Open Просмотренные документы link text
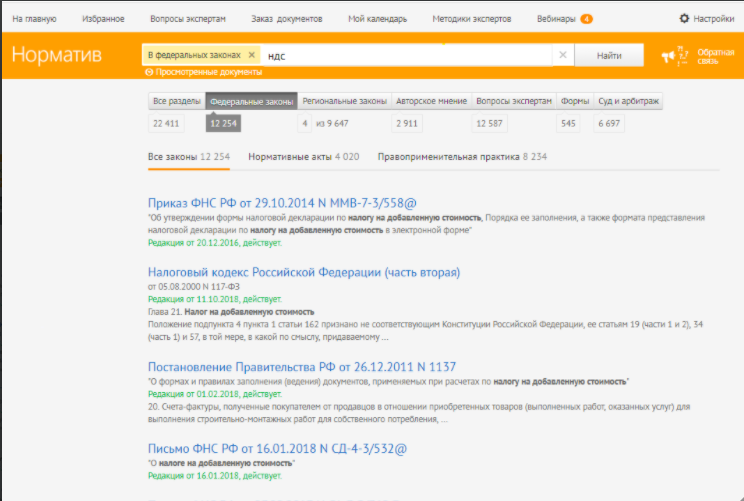The height and width of the screenshot is (501, 744). click(x=209, y=72)
